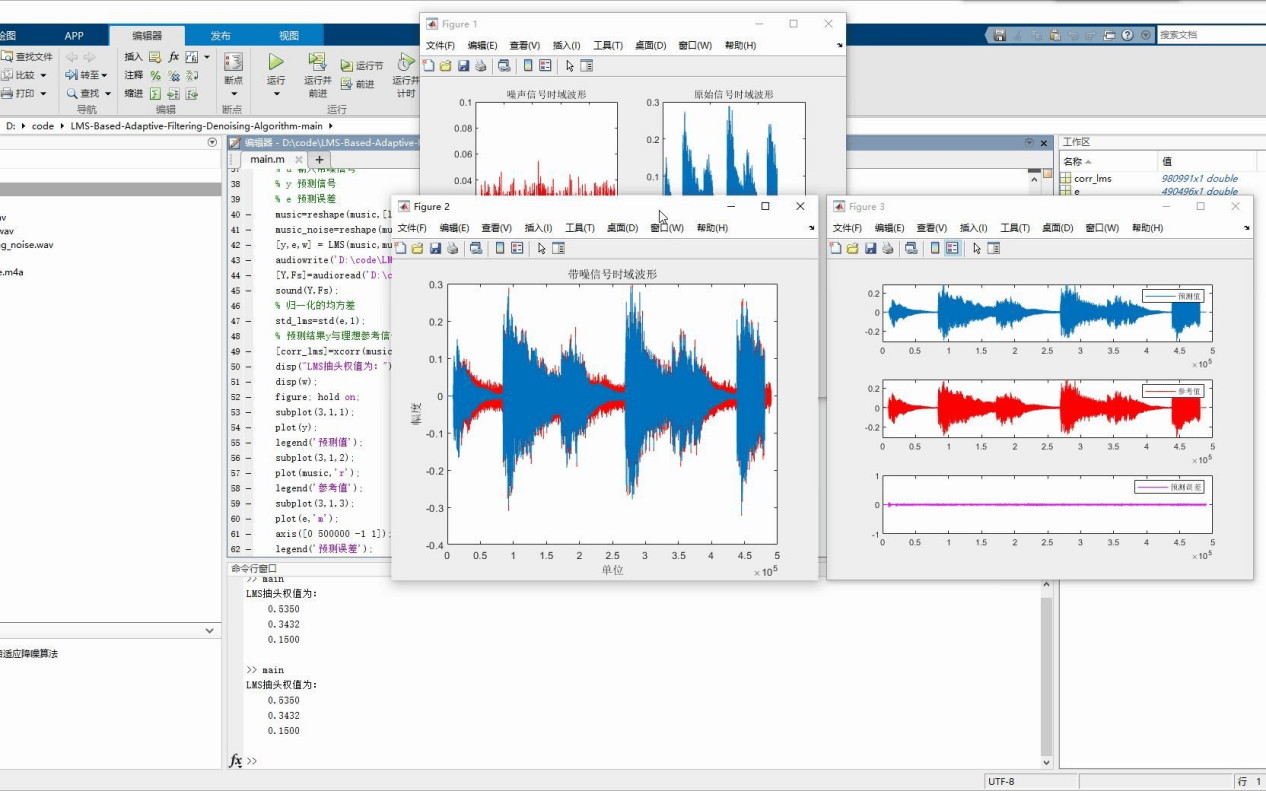Click the green Run (运行) button icon
The width and height of the screenshot is (1266, 791).
(x=276, y=61)
